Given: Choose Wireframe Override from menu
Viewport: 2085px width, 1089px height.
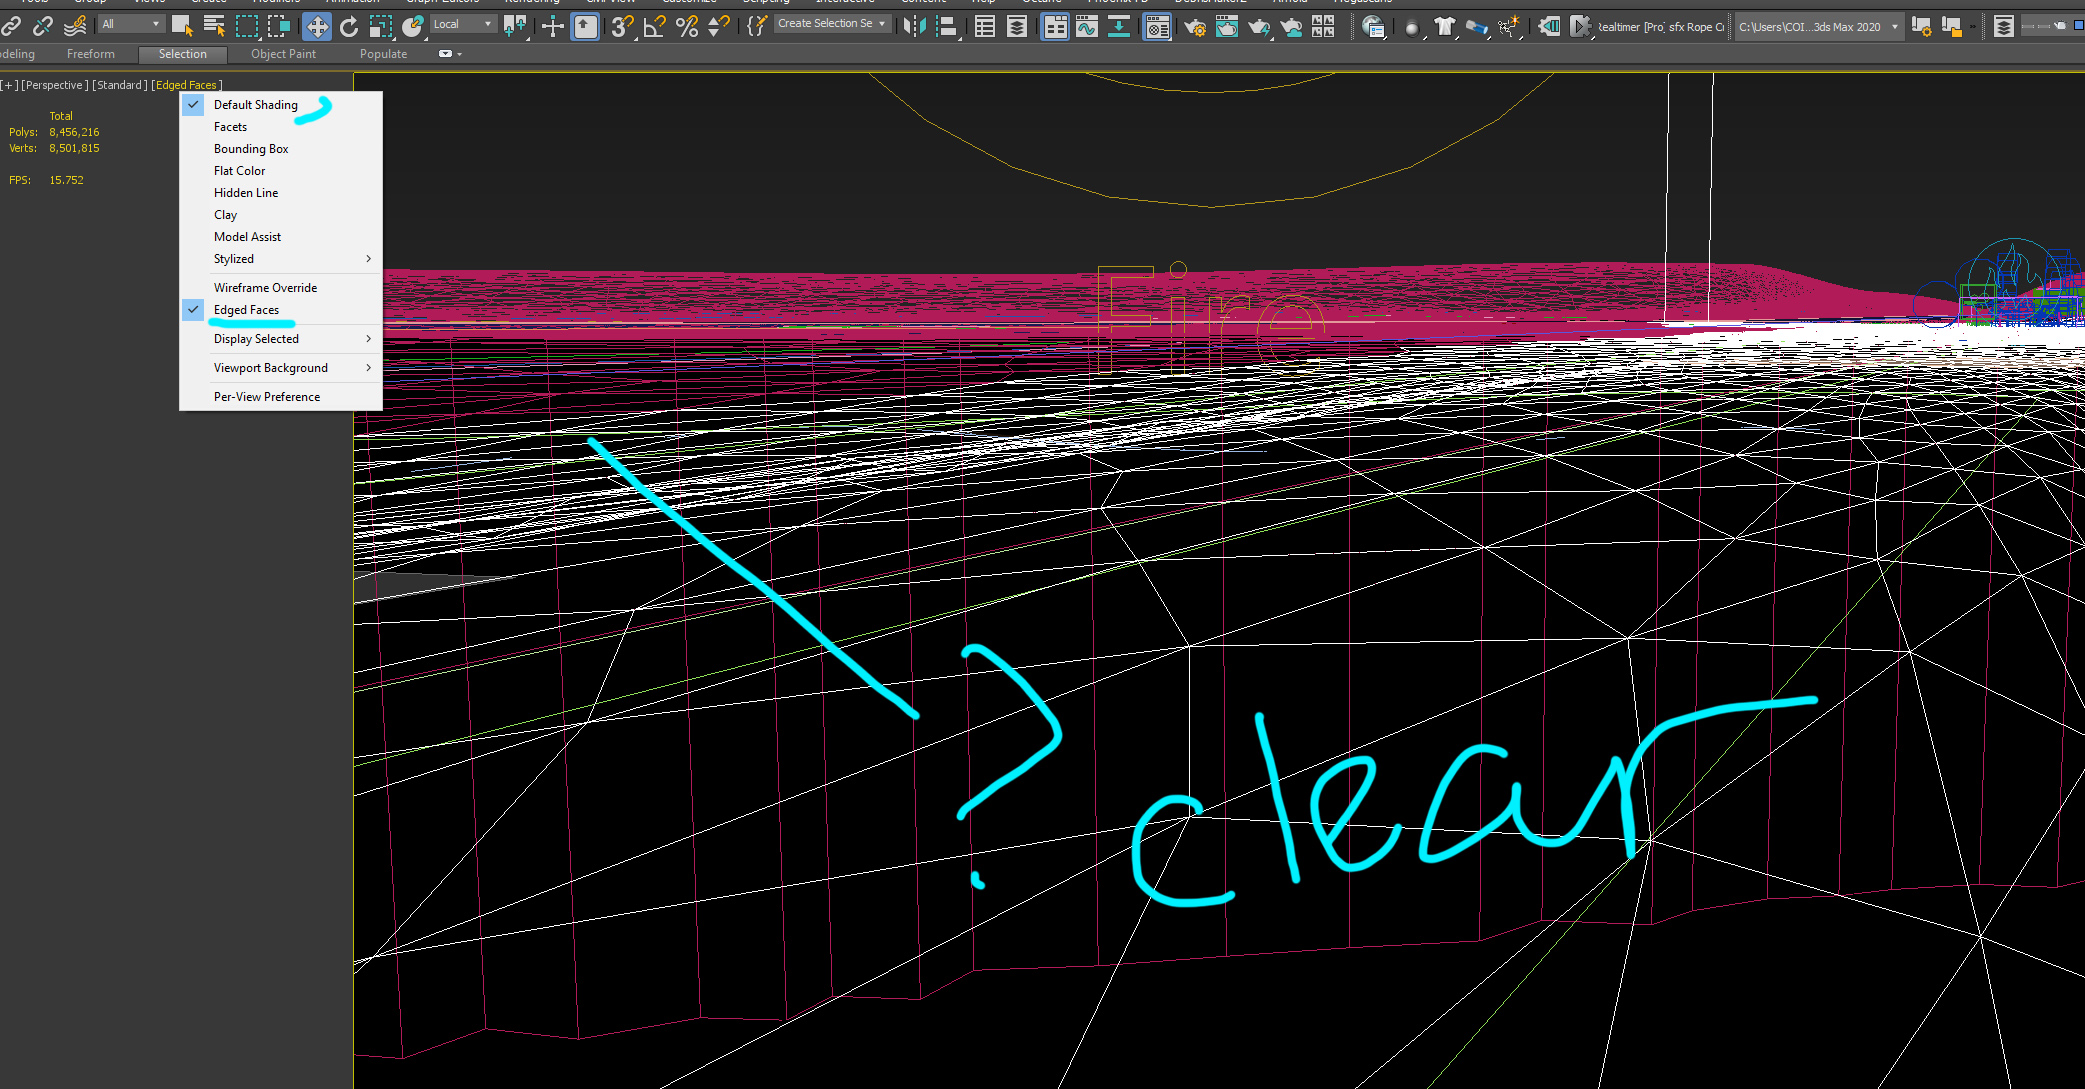Looking at the screenshot, I should (x=265, y=288).
